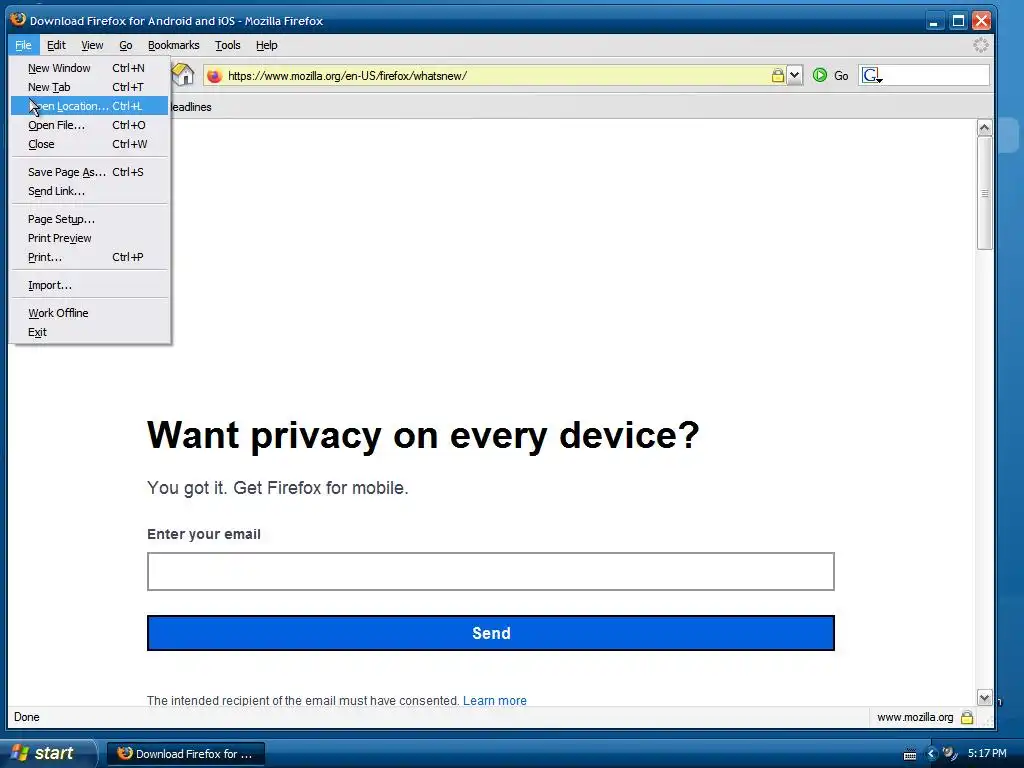The width and height of the screenshot is (1024, 768).
Task: Maximize the Firefox window
Action: [x=958, y=21]
